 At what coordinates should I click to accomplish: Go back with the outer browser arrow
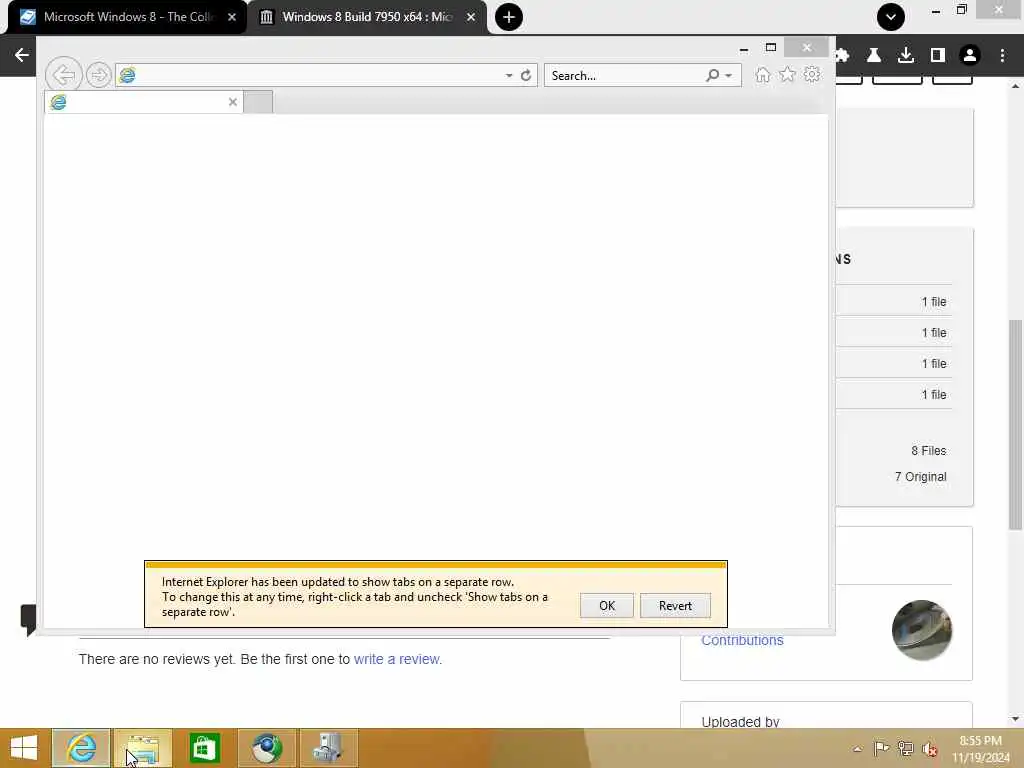point(22,55)
